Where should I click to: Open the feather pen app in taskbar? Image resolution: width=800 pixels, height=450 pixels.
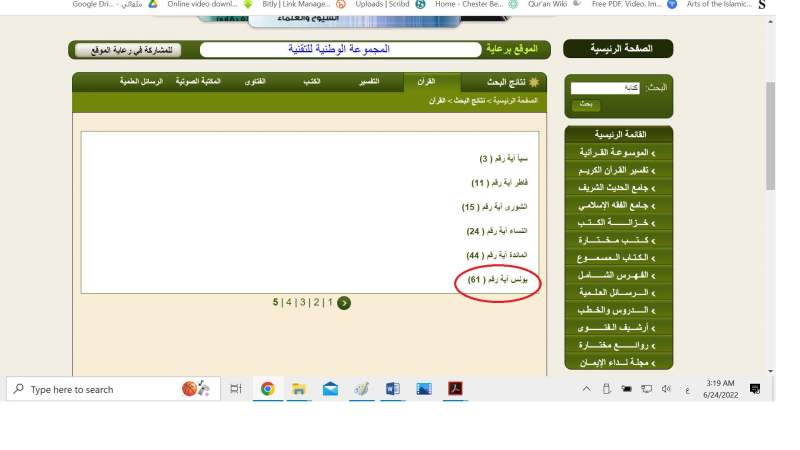point(361,389)
